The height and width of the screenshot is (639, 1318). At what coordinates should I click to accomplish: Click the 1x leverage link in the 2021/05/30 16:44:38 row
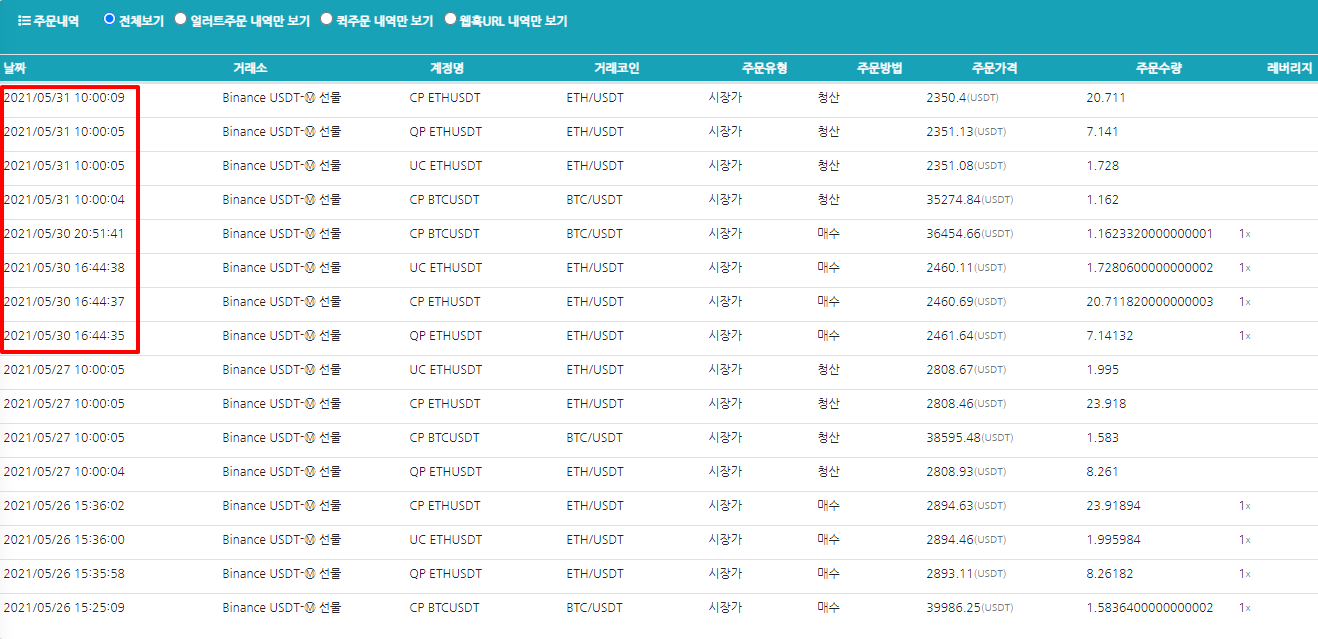(1245, 268)
